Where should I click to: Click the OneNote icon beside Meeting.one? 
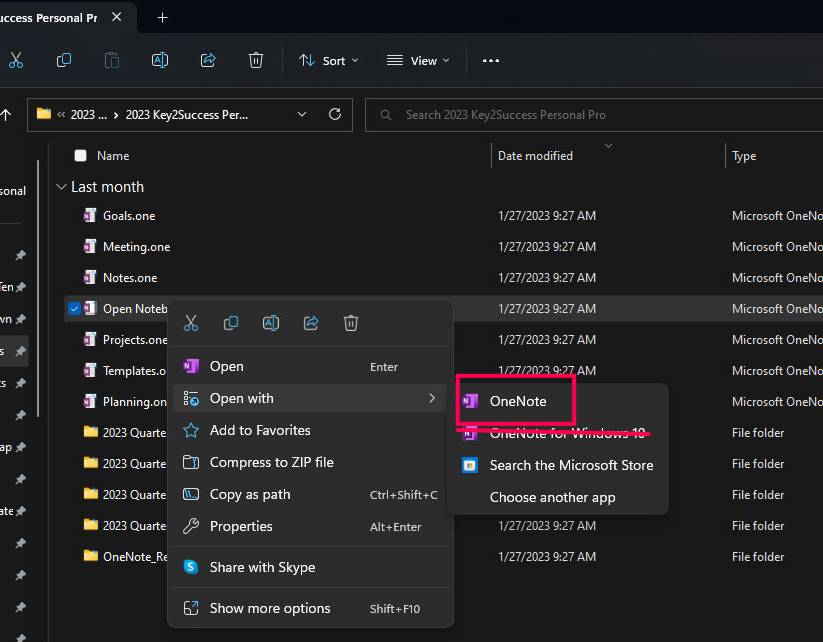[90, 246]
